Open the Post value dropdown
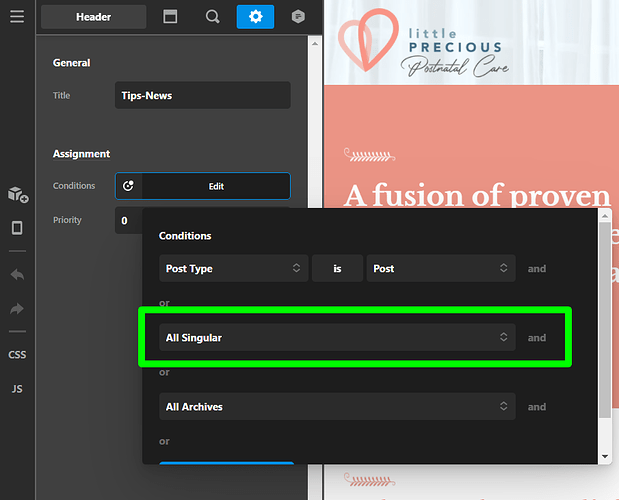The height and width of the screenshot is (500, 619). [x=441, y=268]
